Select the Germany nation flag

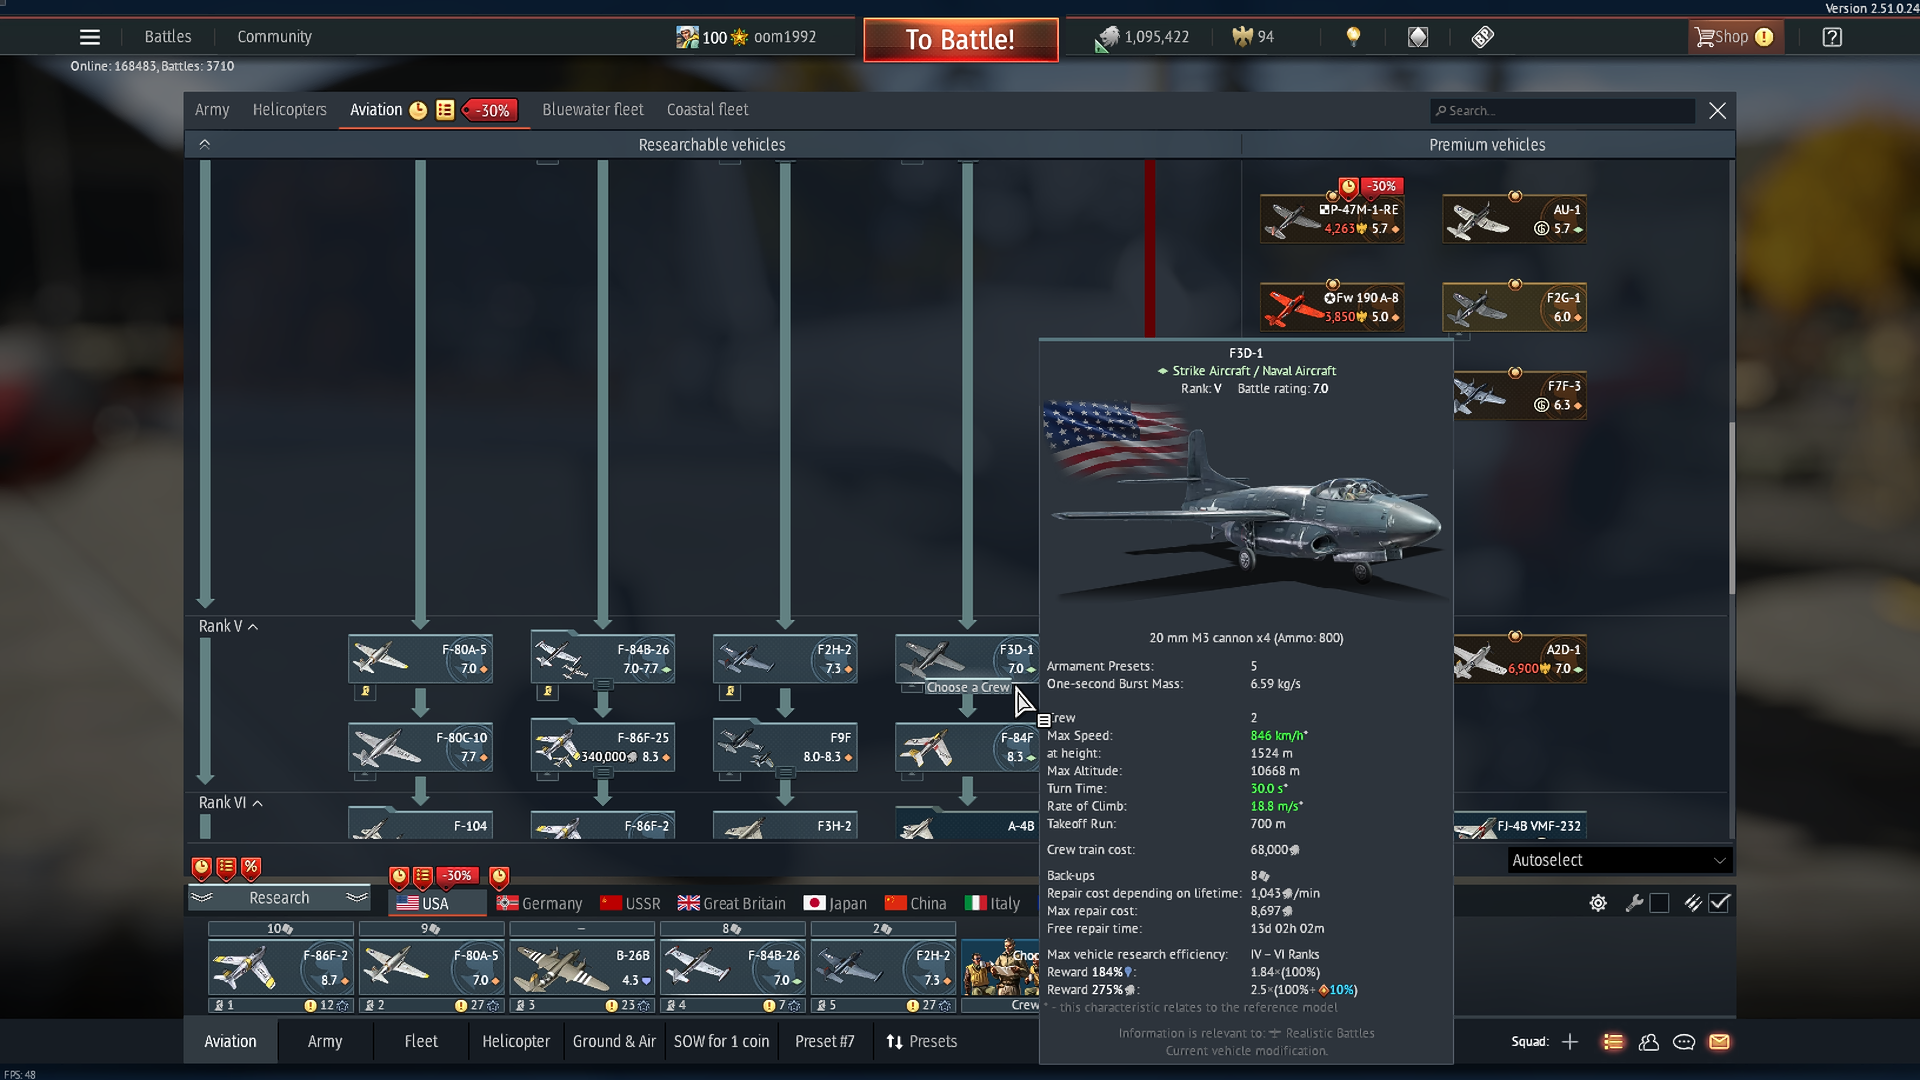[540, 903]
